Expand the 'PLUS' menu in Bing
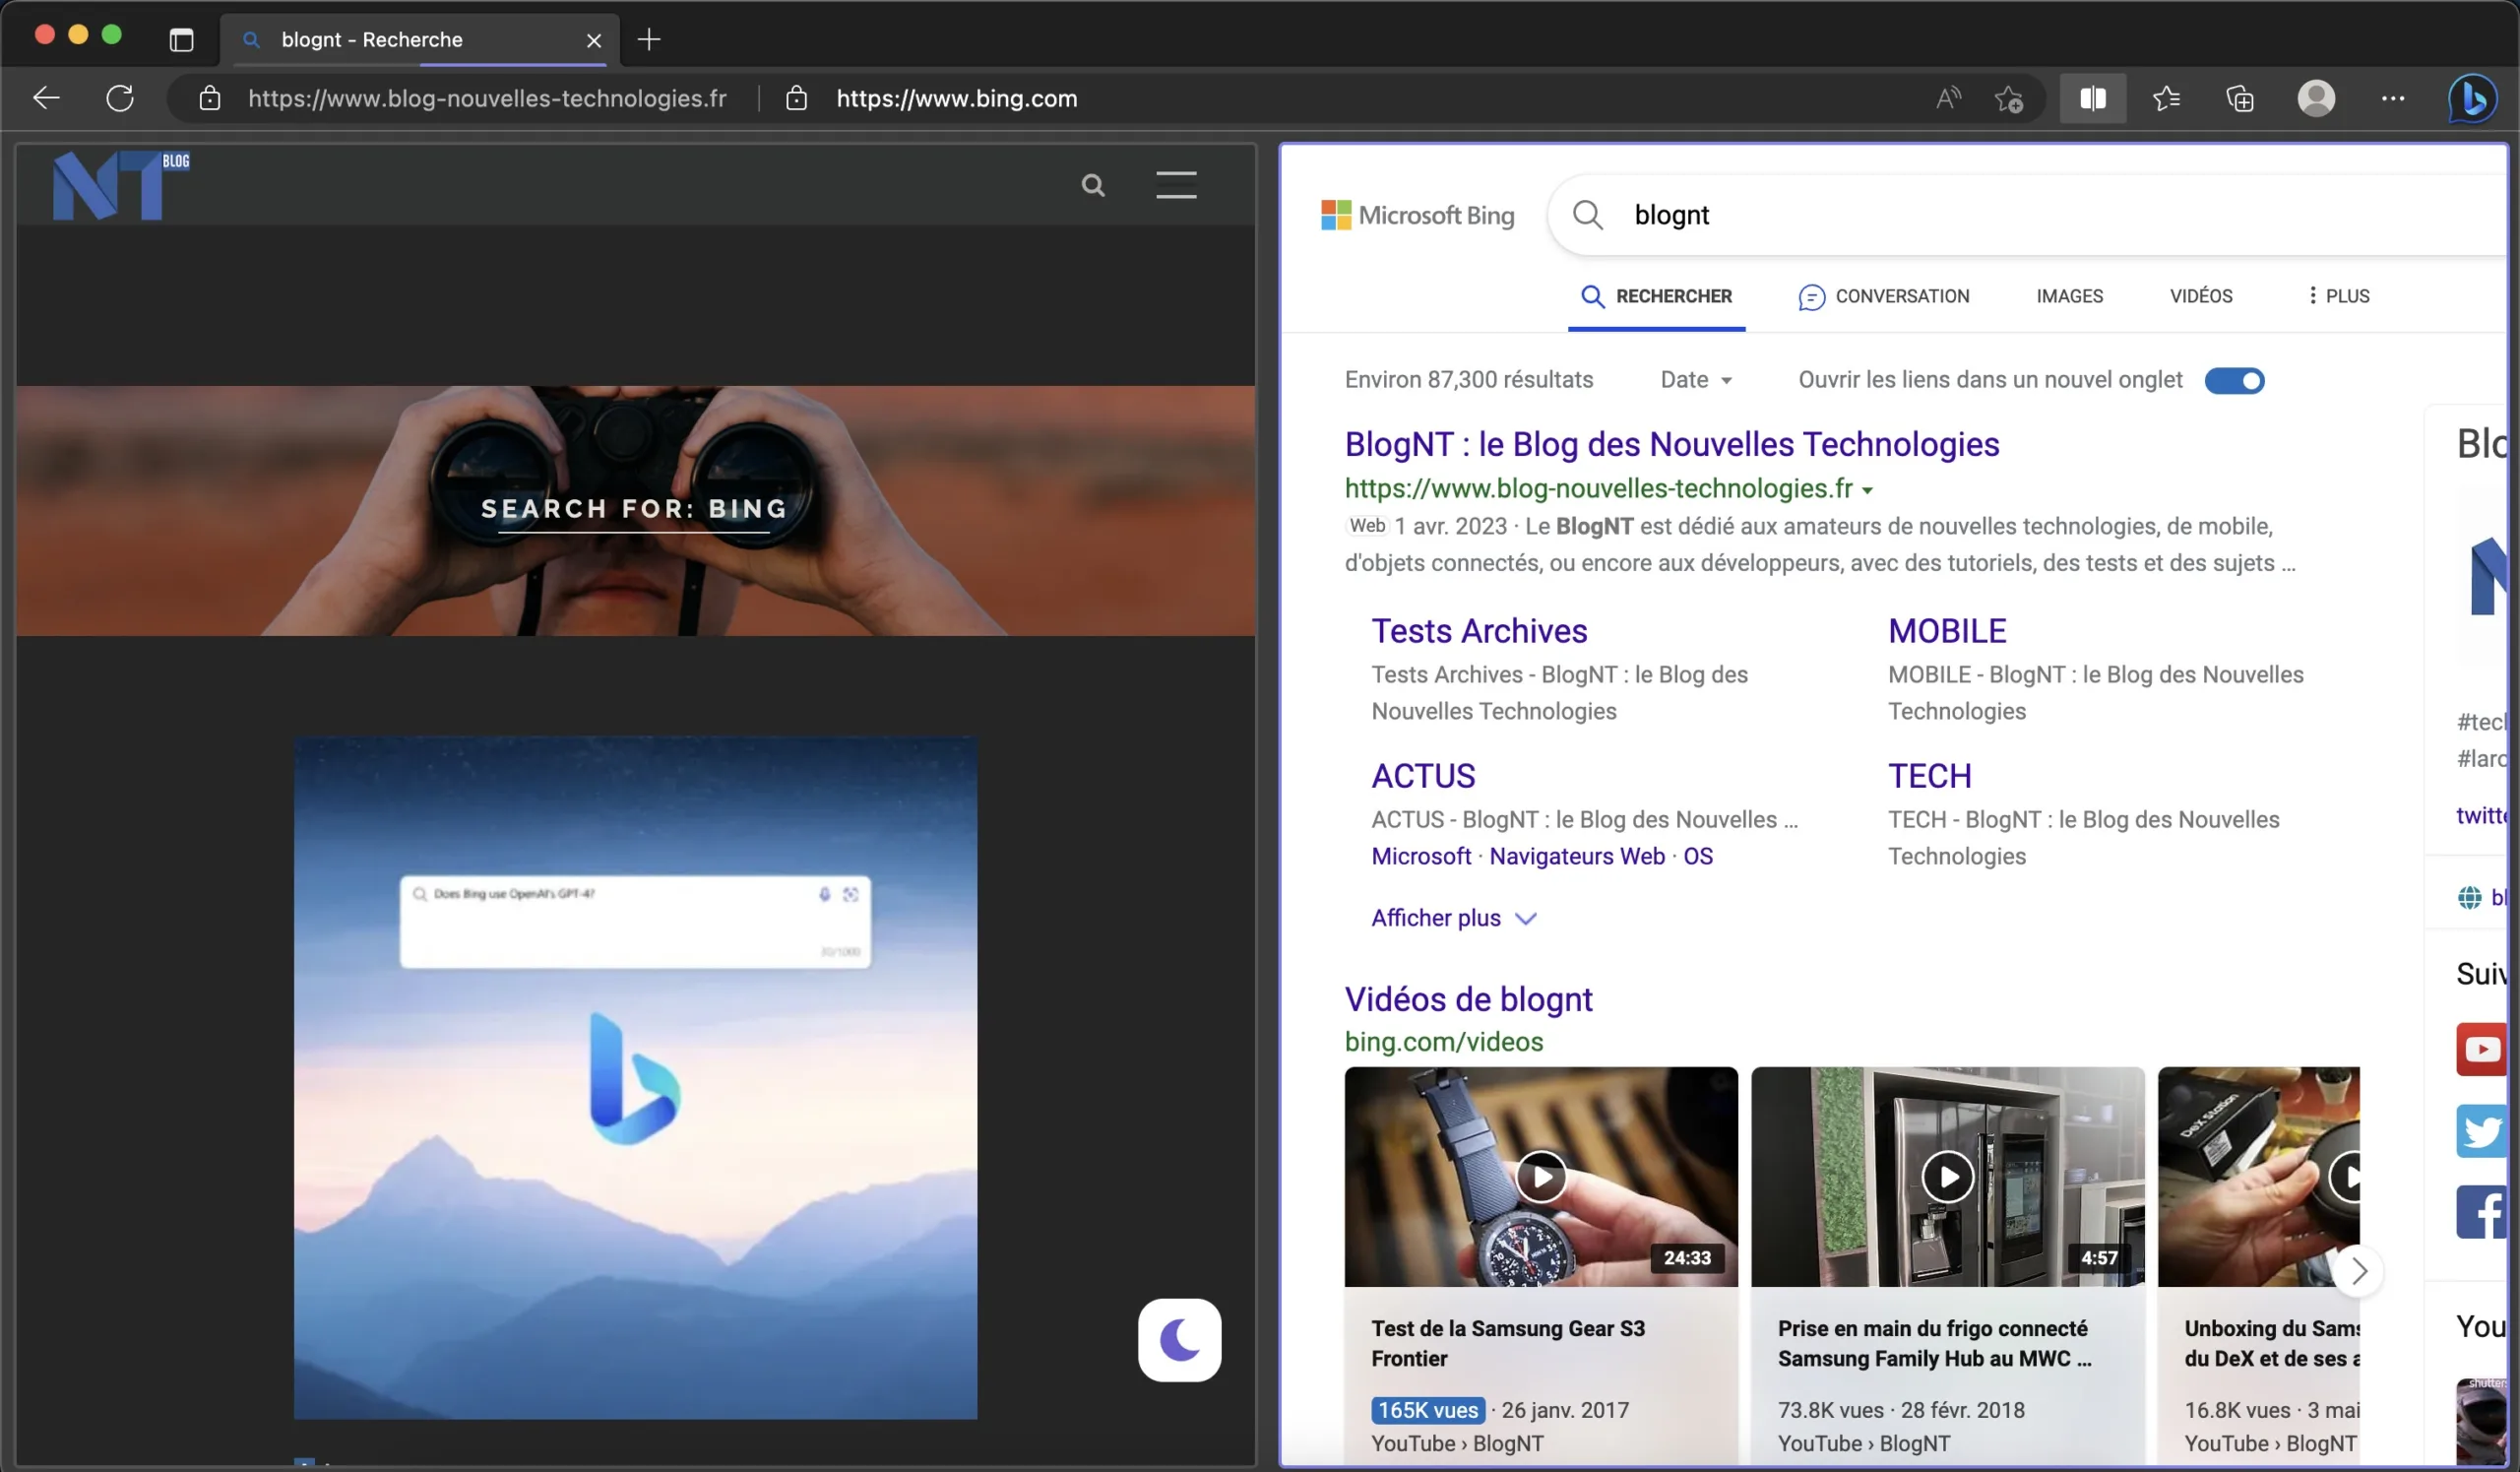The height and width of the screenshot is (1472, 2520). (x=2338, y=294)
